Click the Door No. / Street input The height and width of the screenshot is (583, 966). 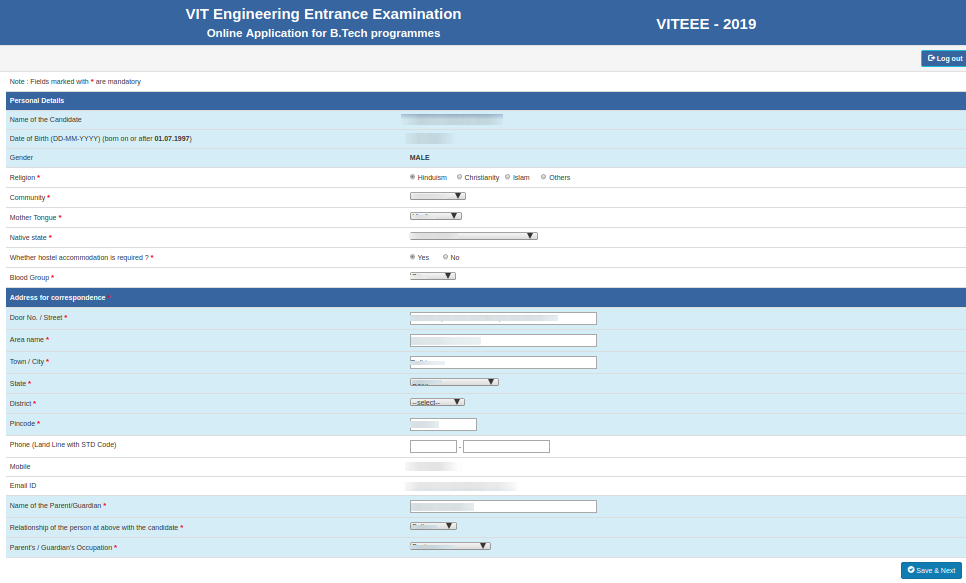pos(503,318)
